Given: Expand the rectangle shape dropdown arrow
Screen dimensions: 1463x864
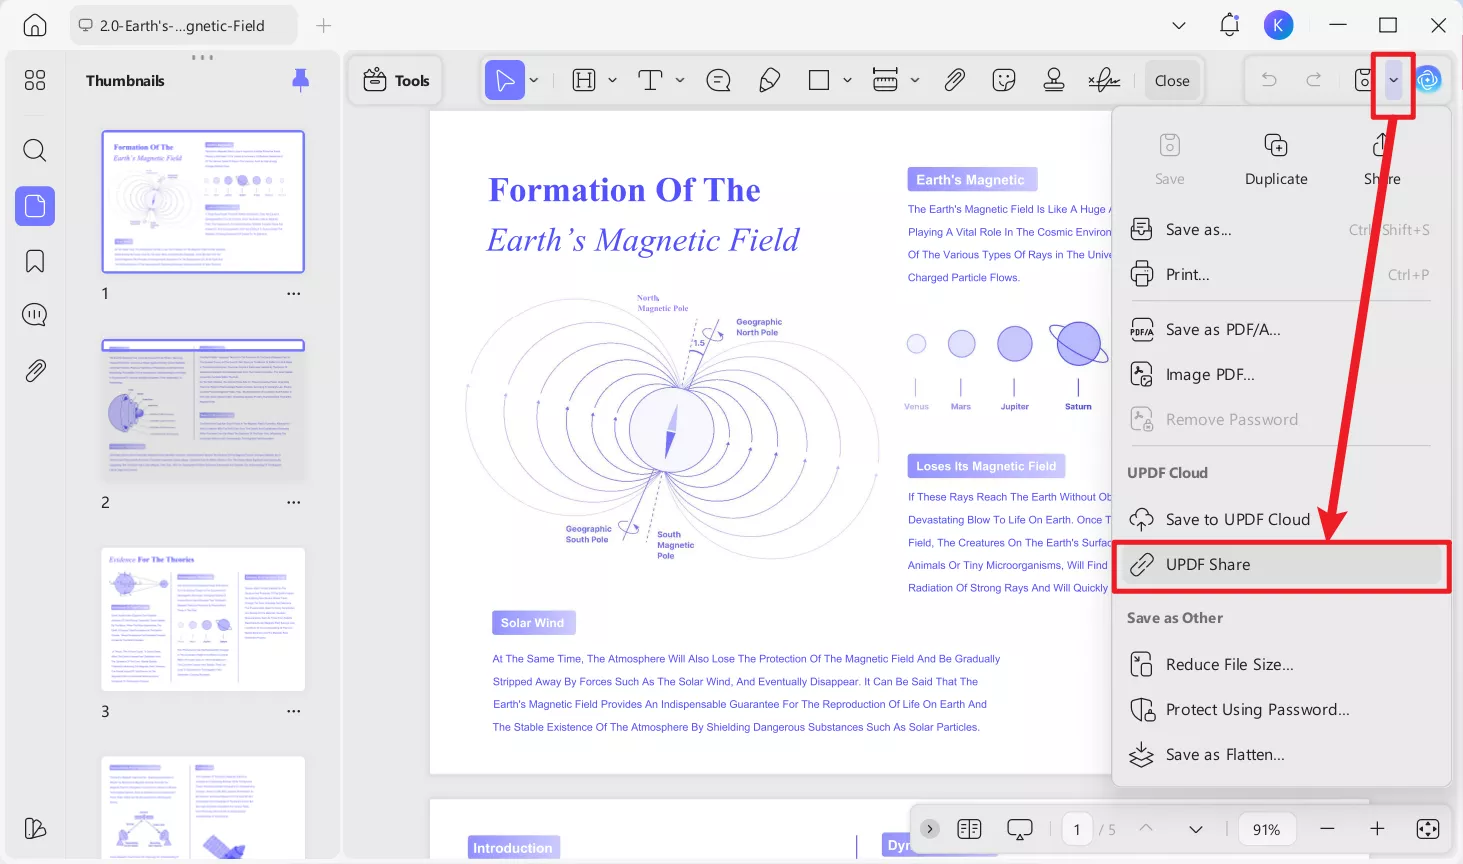Looking at the screenshot, I should 847,81.
